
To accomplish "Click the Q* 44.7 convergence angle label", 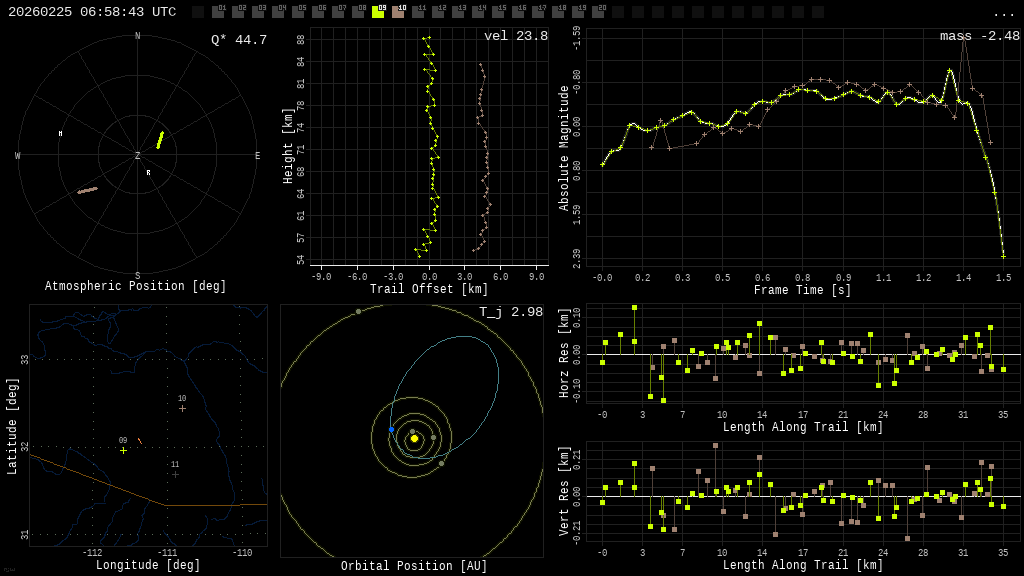I will point(238,40).
